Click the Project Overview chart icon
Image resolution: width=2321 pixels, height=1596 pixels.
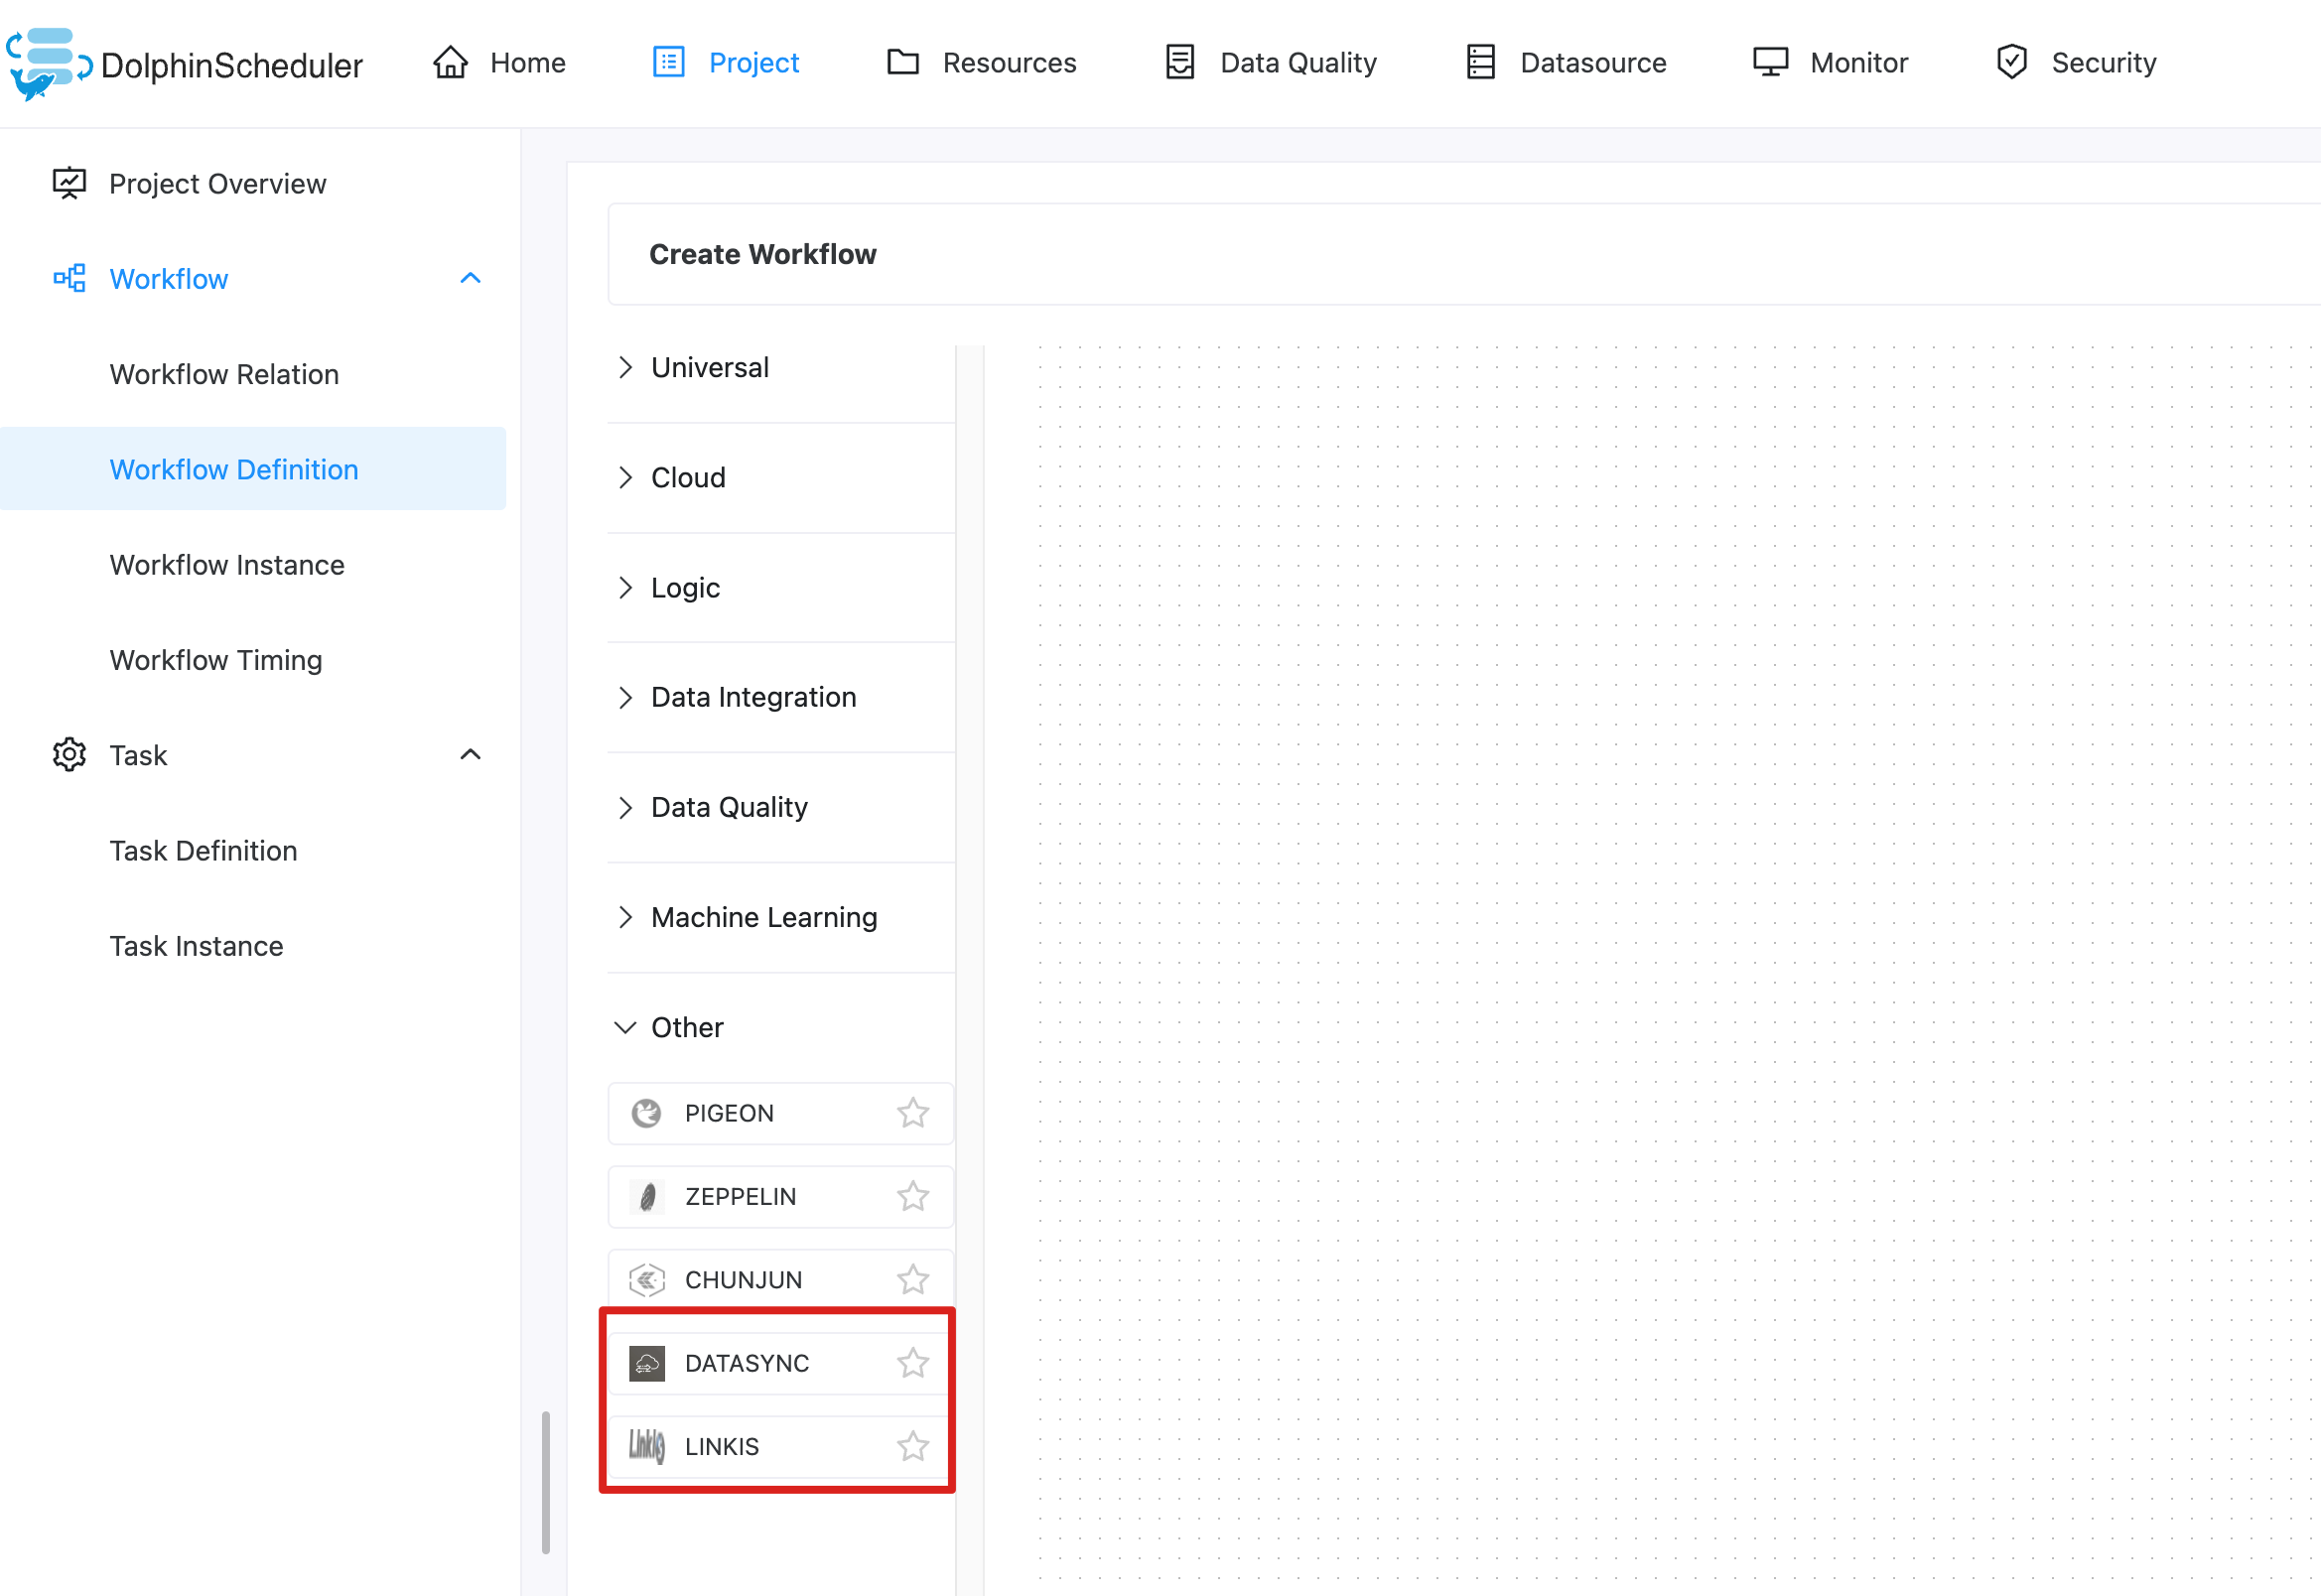(69, 184)
